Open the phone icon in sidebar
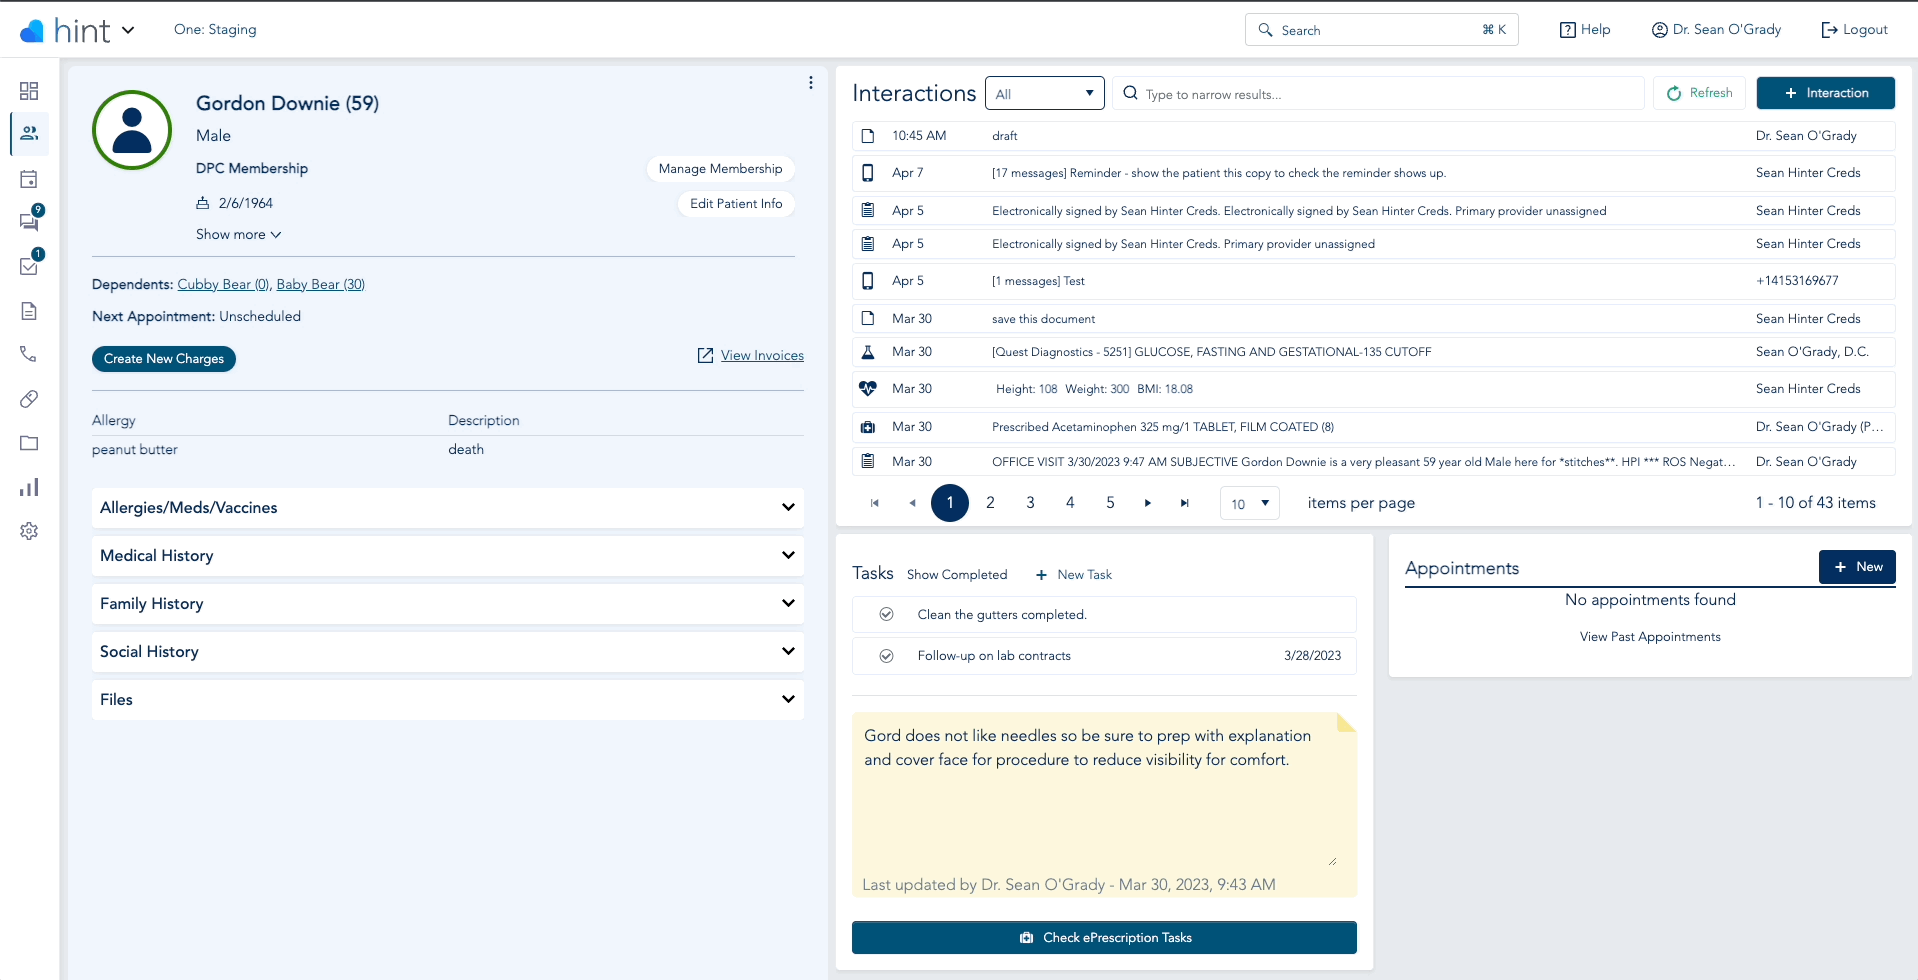The width and height of the screenshot is (1918, 980). click(x=29, y=354)
